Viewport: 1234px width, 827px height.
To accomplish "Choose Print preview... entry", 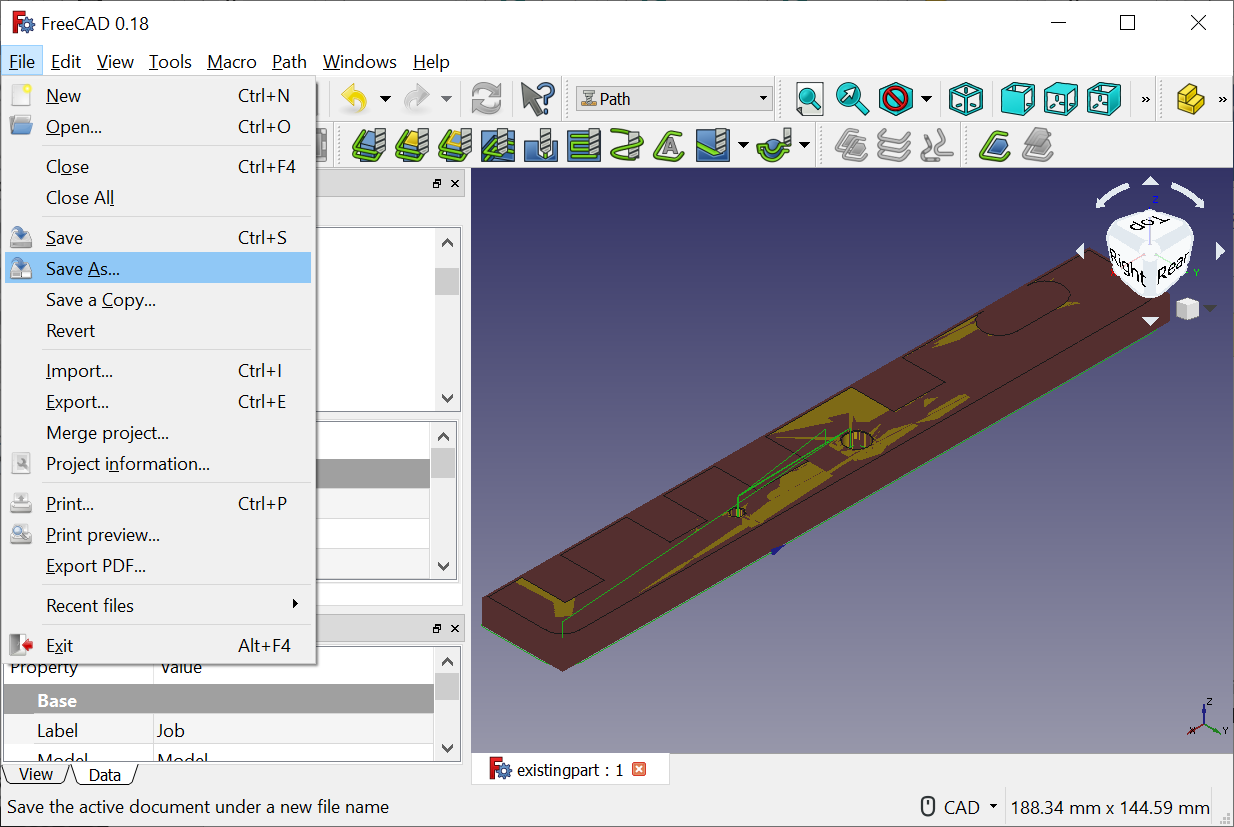I will pyautogui.click(x=158, y=535).
